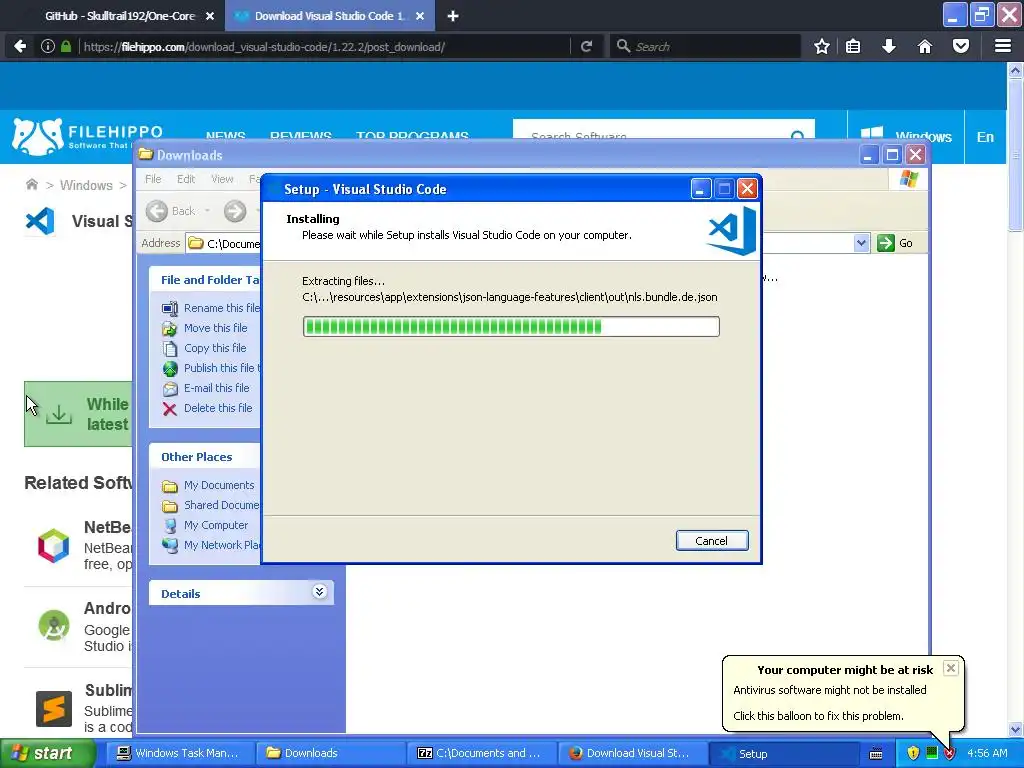Reload the page in Firefox
Image resolution: width=1024 pixels, height=768 pixels.
click(x=586, y=46)
